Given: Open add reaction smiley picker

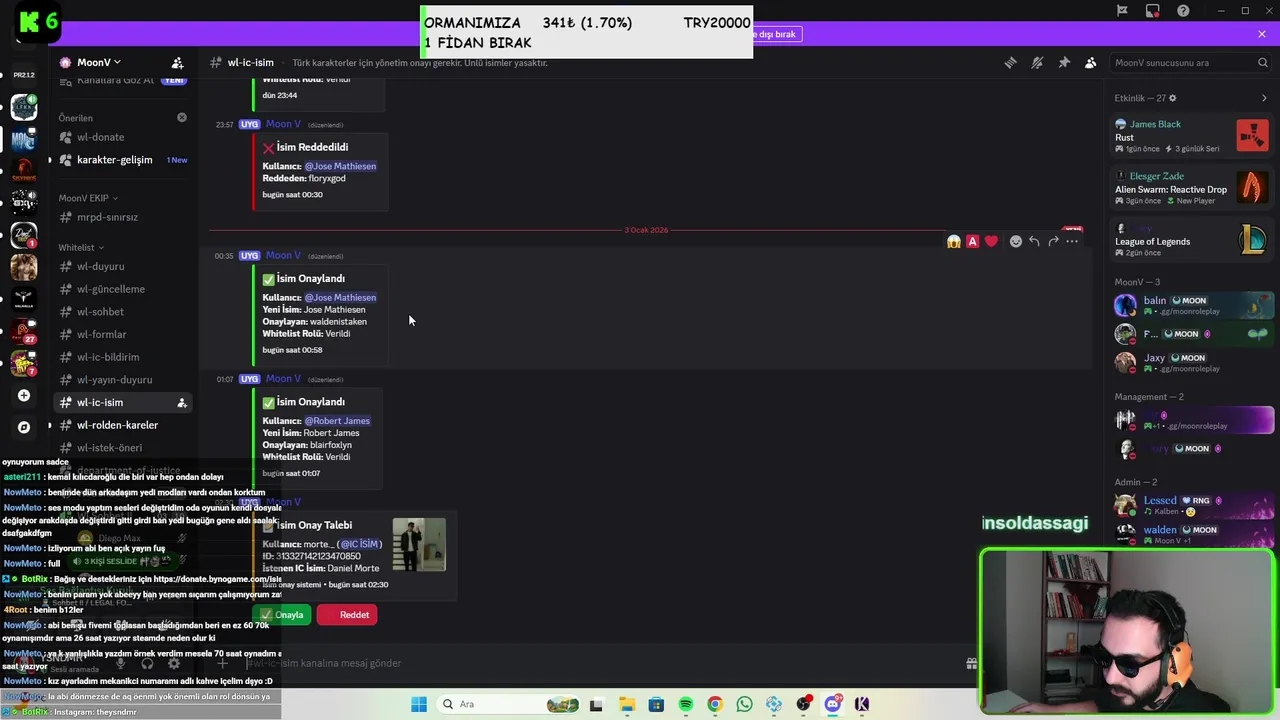Looking at the screenshot, I should [x=1016, y=241].
